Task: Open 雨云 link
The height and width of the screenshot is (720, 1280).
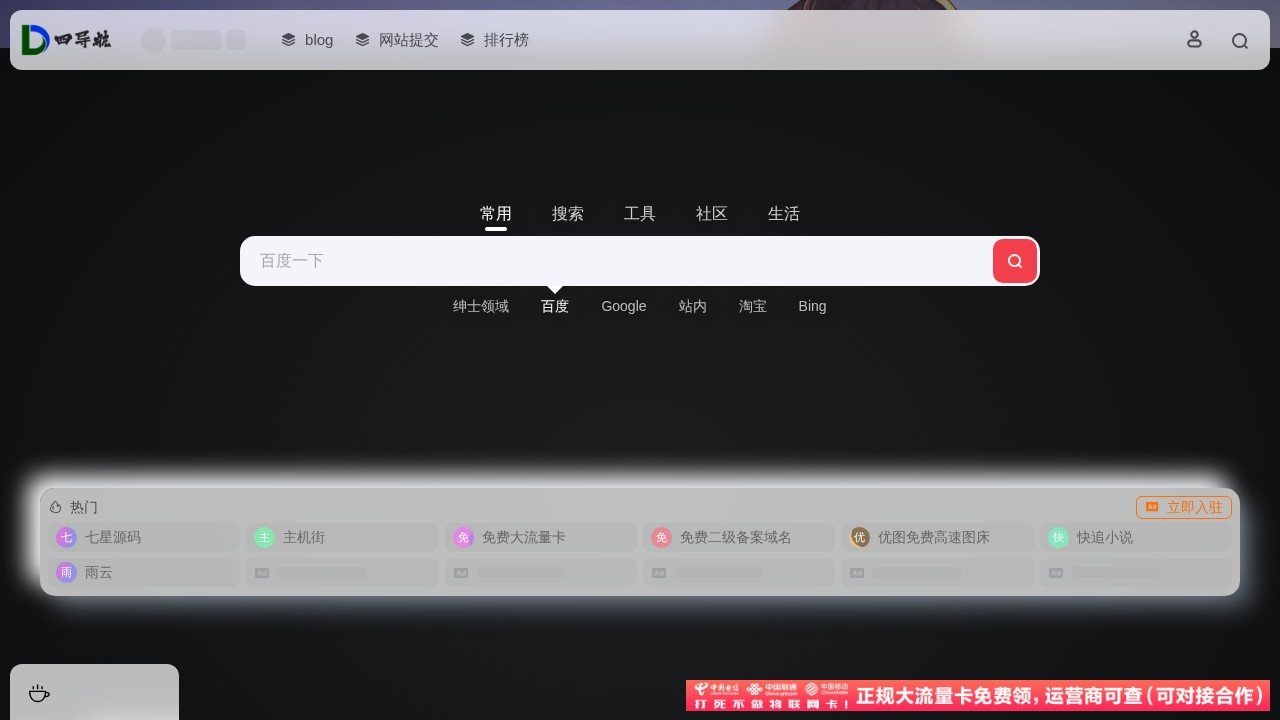Action: [144, 573]
